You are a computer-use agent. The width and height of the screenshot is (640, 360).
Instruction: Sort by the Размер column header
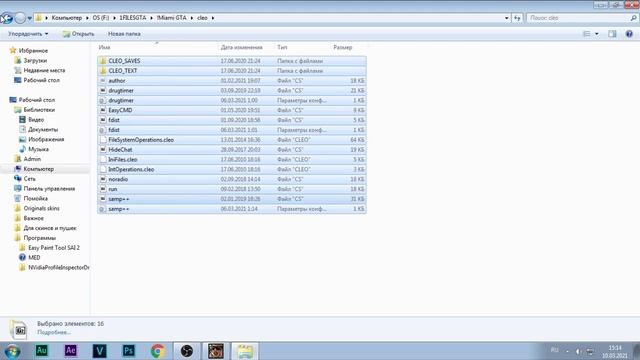pos(342,47)
